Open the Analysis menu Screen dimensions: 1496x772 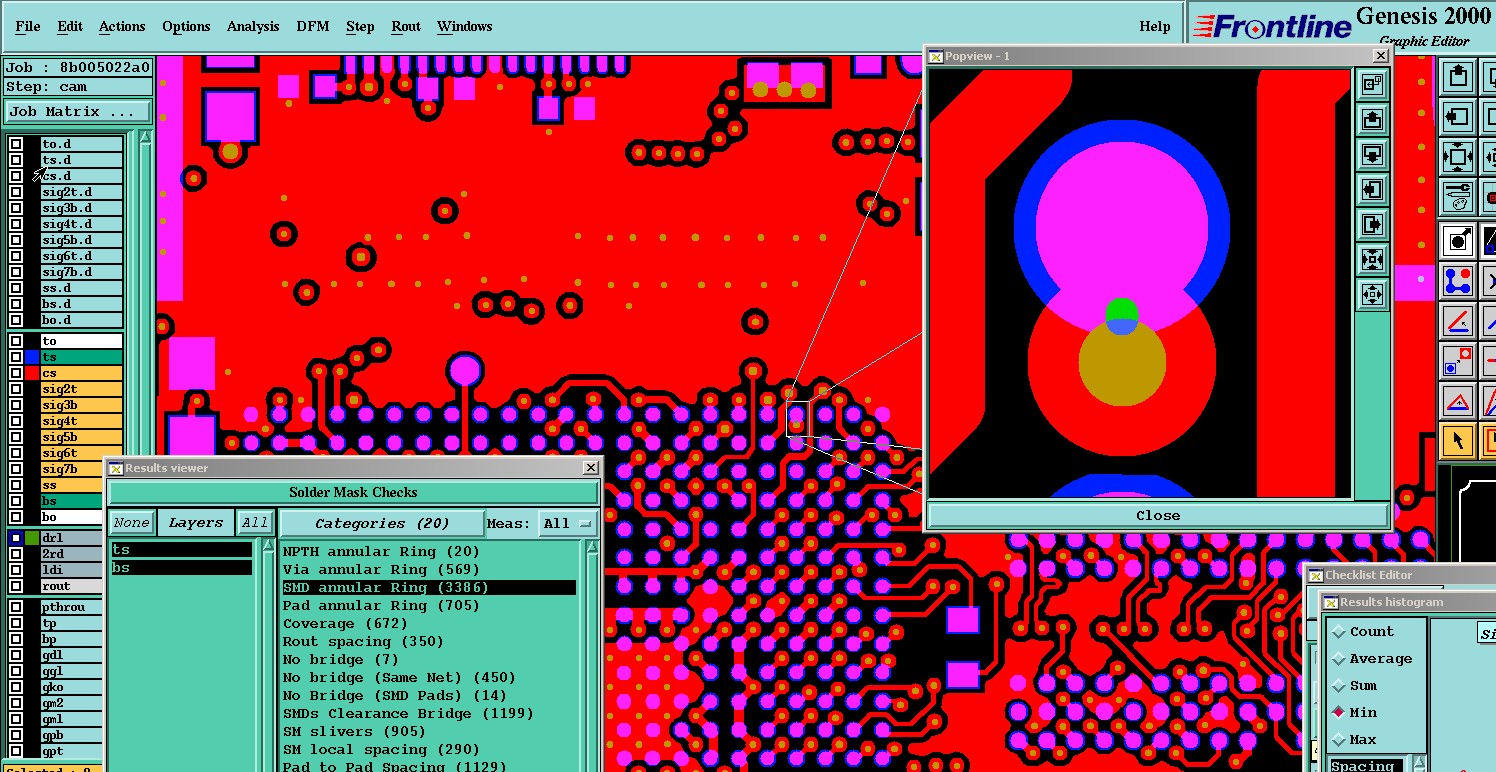253,26
